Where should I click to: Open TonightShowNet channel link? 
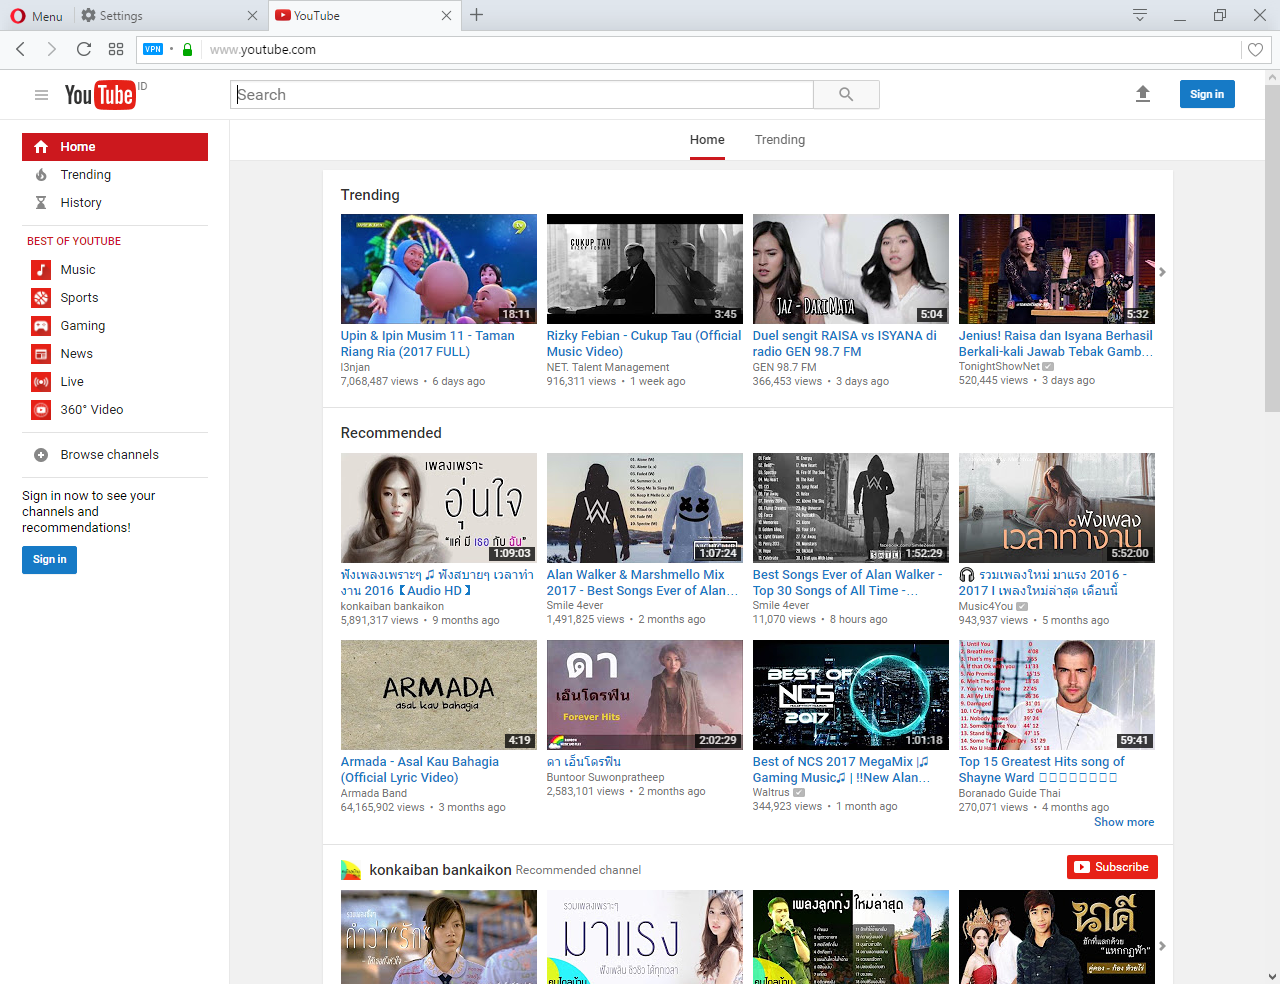[999, 366]
